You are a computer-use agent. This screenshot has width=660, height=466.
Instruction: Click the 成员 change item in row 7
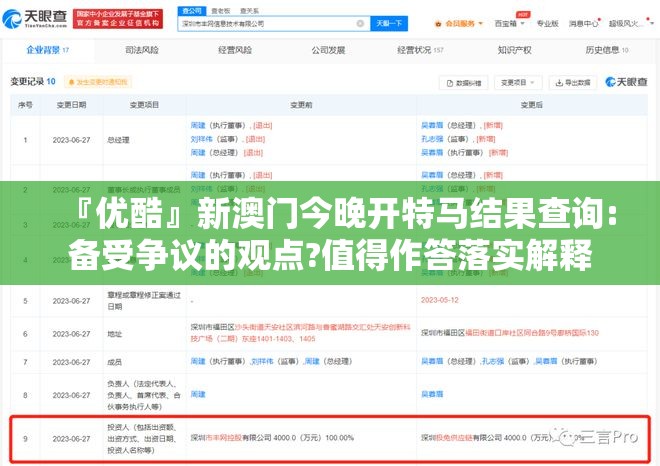pos(114,362)
